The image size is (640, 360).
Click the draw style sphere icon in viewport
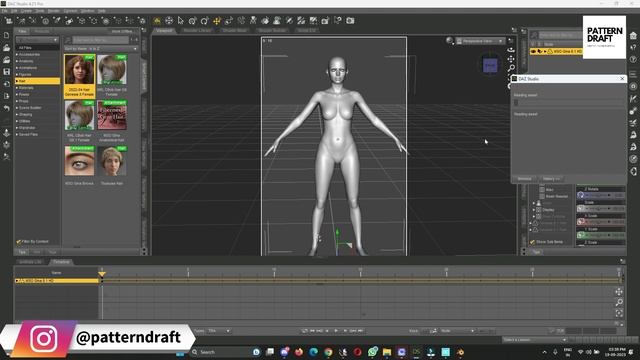[x=449, y=40]
